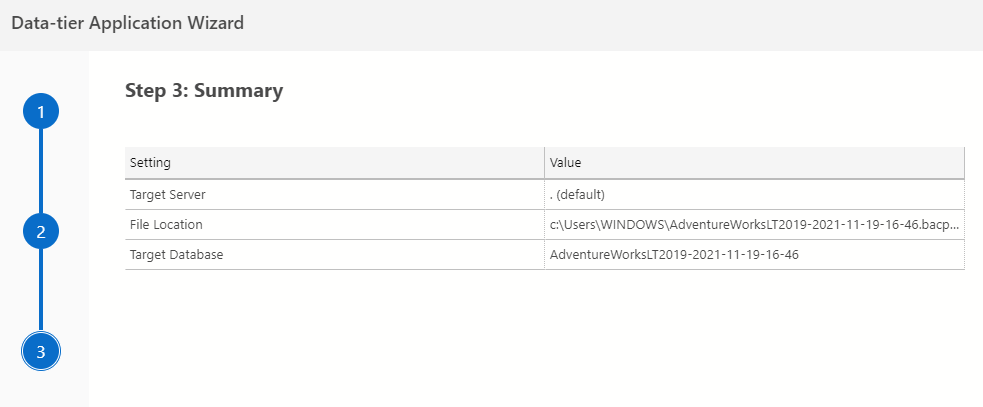Viewport: 983px width, 407px height.
Task: Click the '. (default)' server value
Action: 578,194
